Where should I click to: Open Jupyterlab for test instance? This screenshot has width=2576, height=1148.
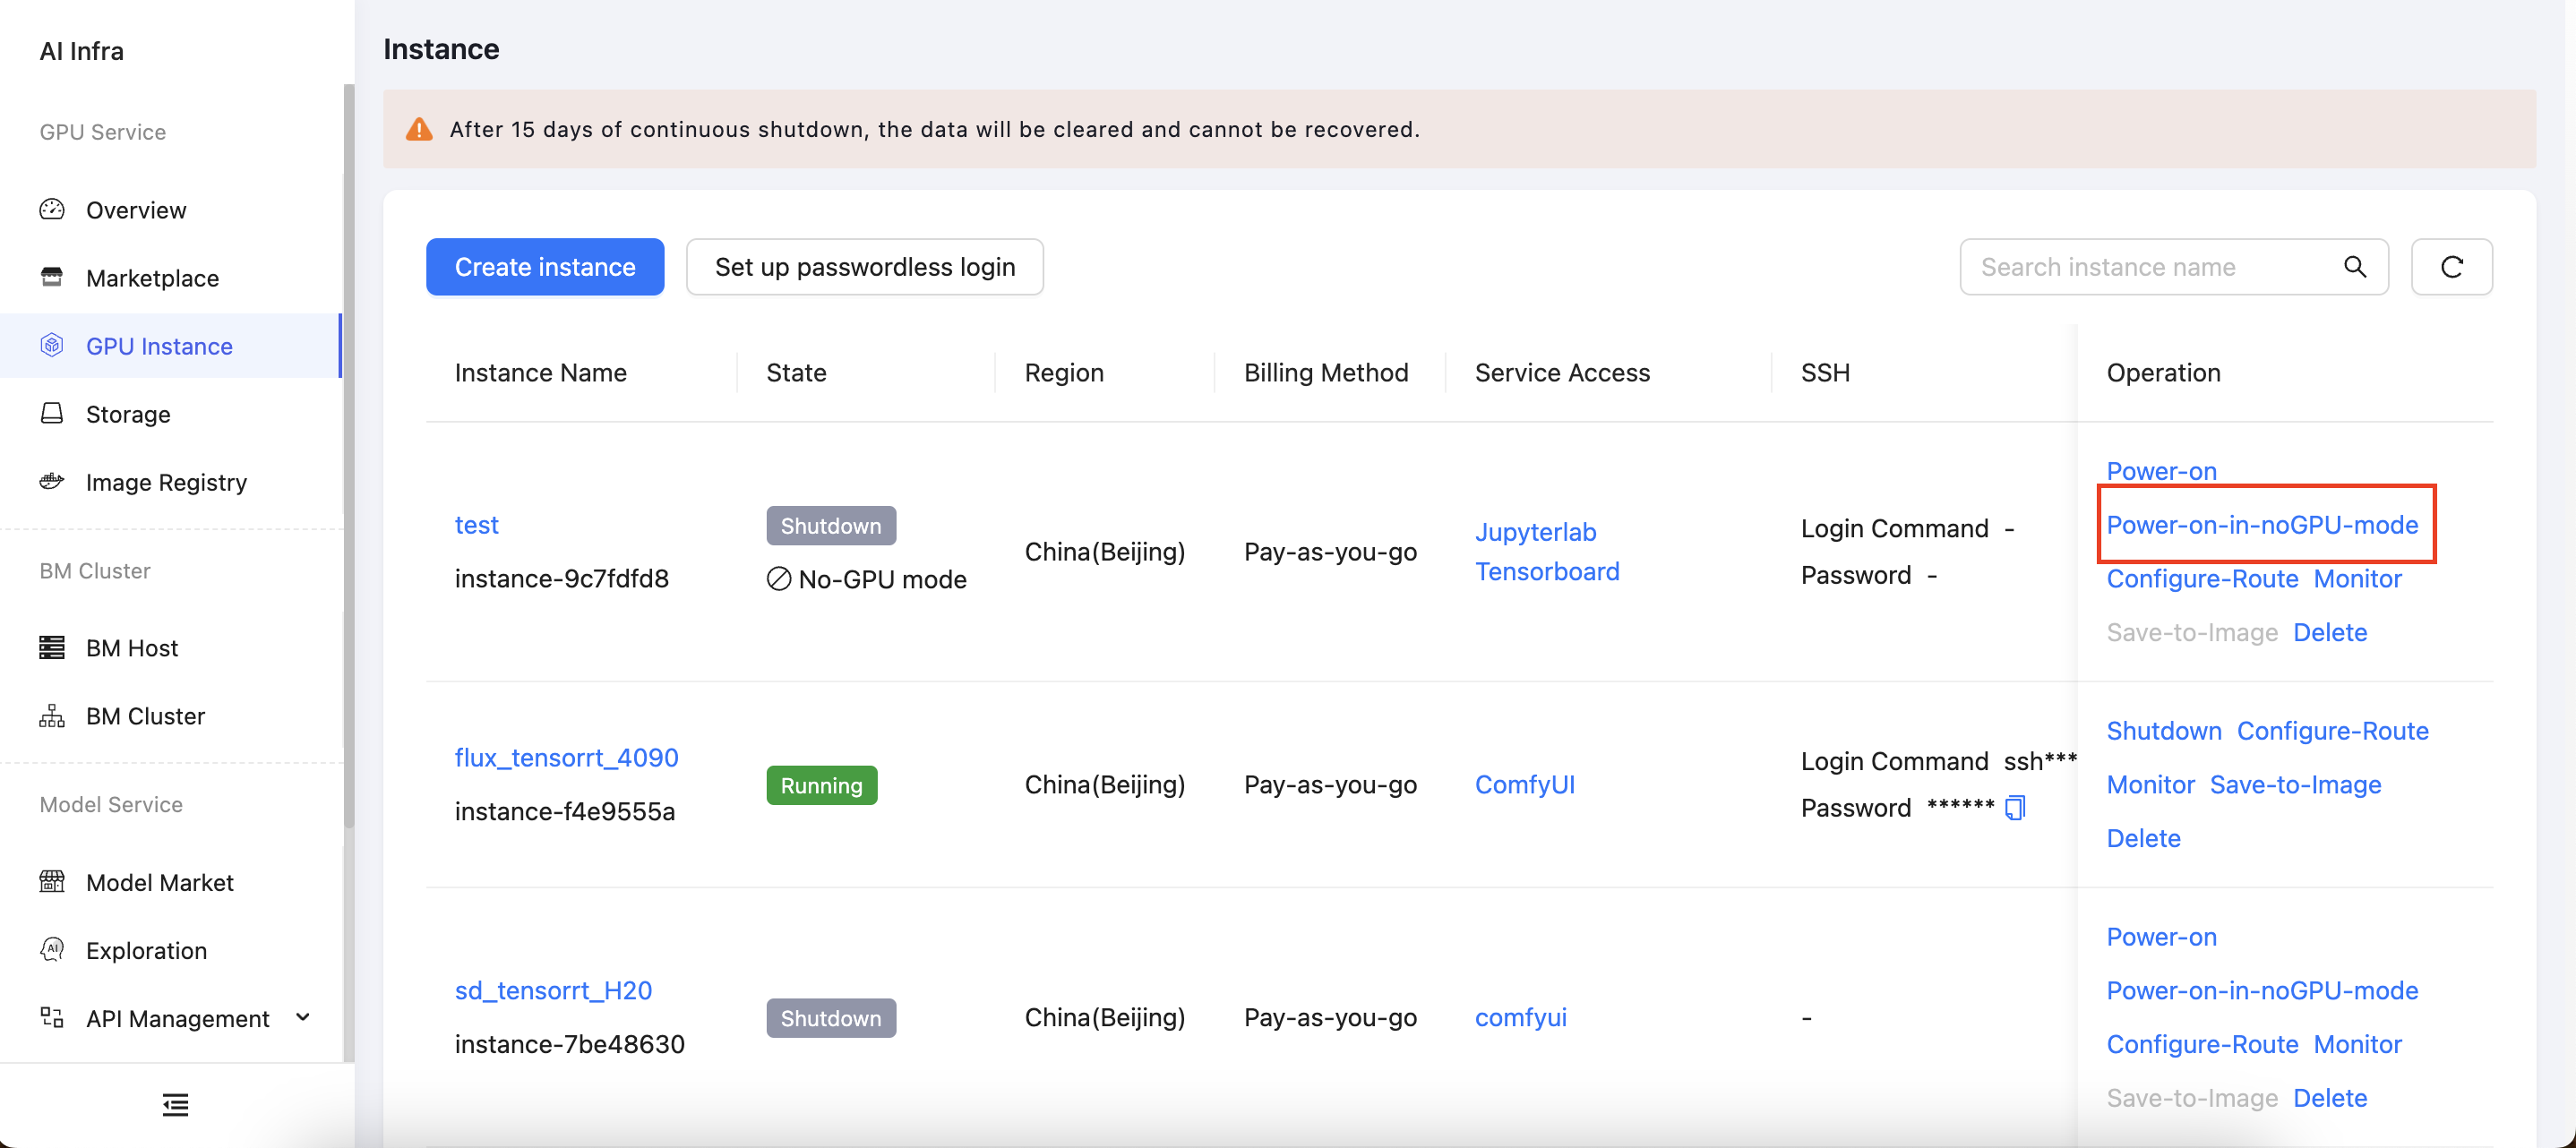[x=1535, y=531]
